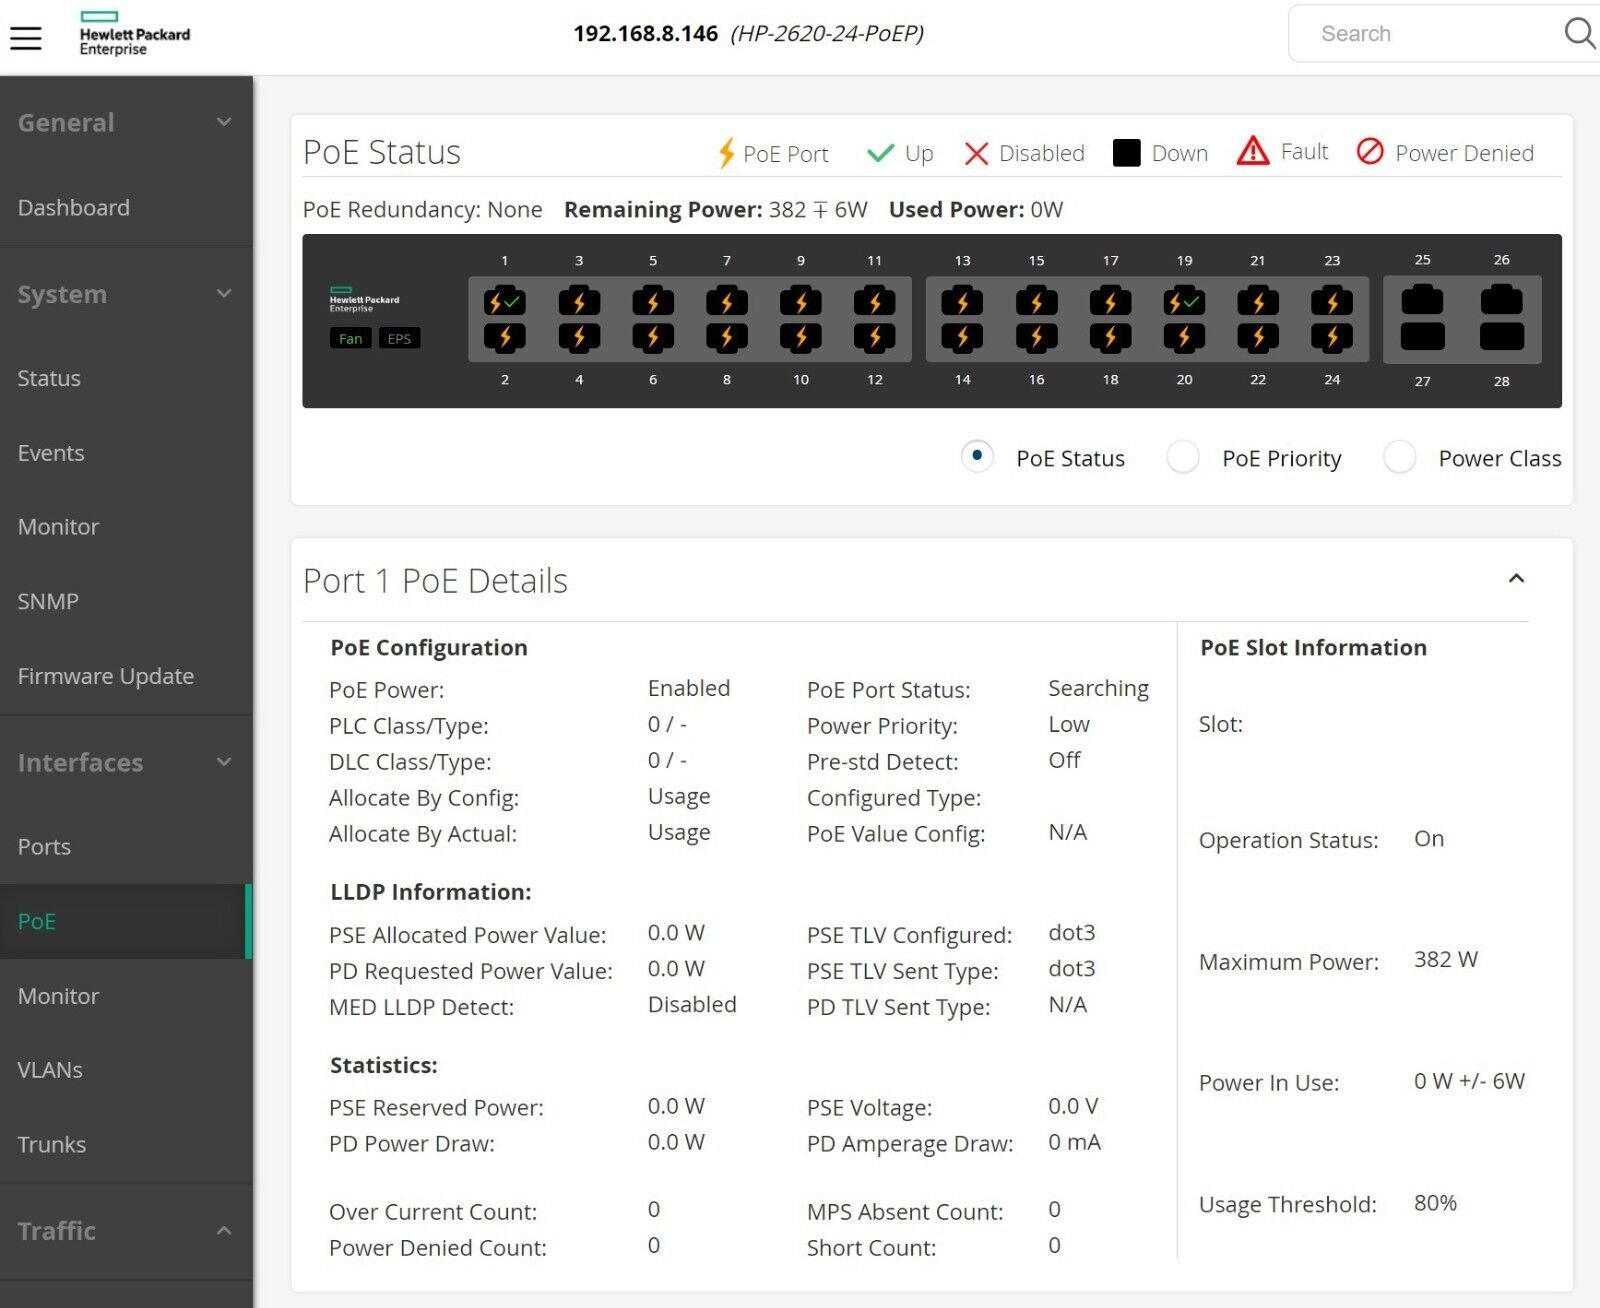Collapse the Port 1 PoE Details panel
Image resolution: width=1600 pixels, height=1308 pixels.
pos(1516,579)
